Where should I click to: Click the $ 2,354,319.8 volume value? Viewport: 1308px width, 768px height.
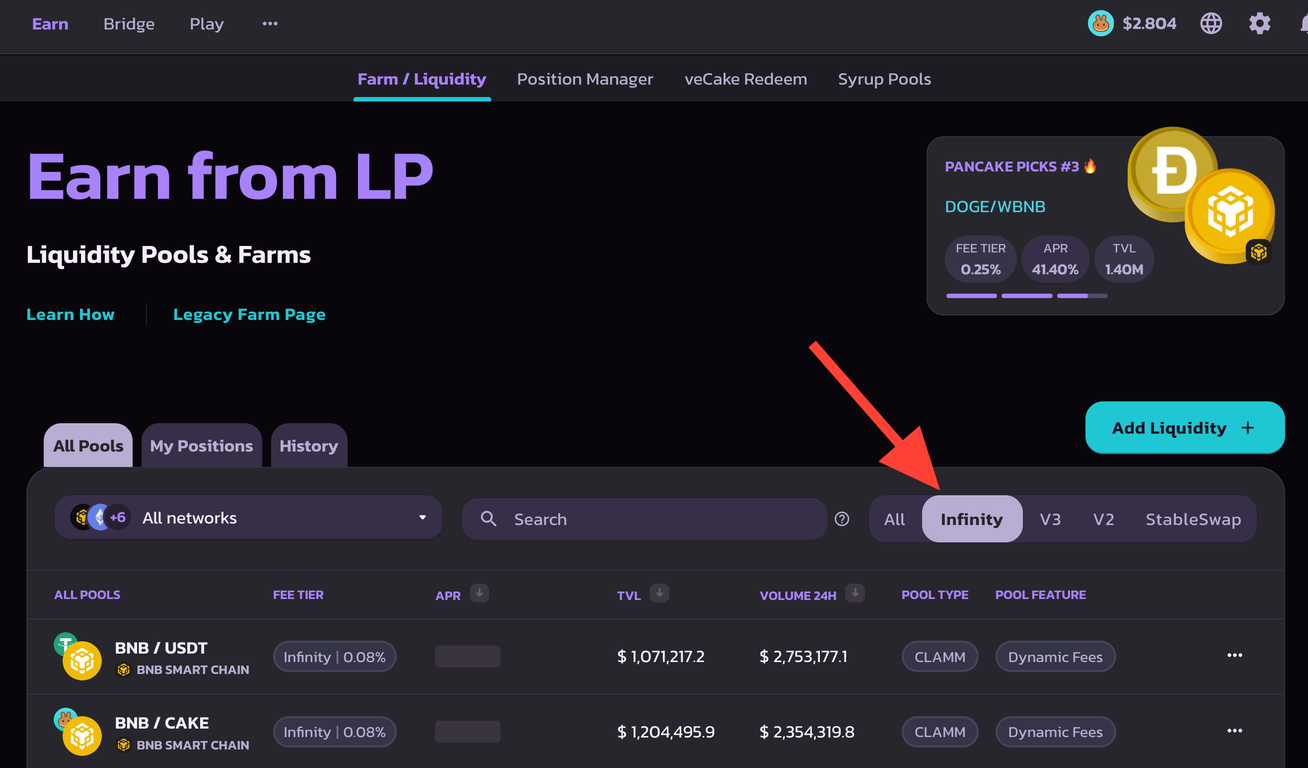[807, 732]
